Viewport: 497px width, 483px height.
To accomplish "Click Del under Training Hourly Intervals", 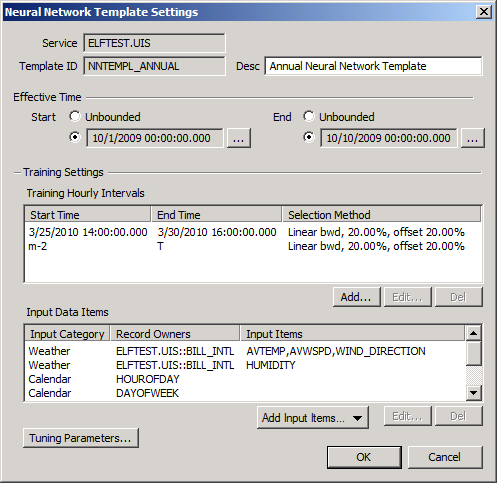I will 459,297.
